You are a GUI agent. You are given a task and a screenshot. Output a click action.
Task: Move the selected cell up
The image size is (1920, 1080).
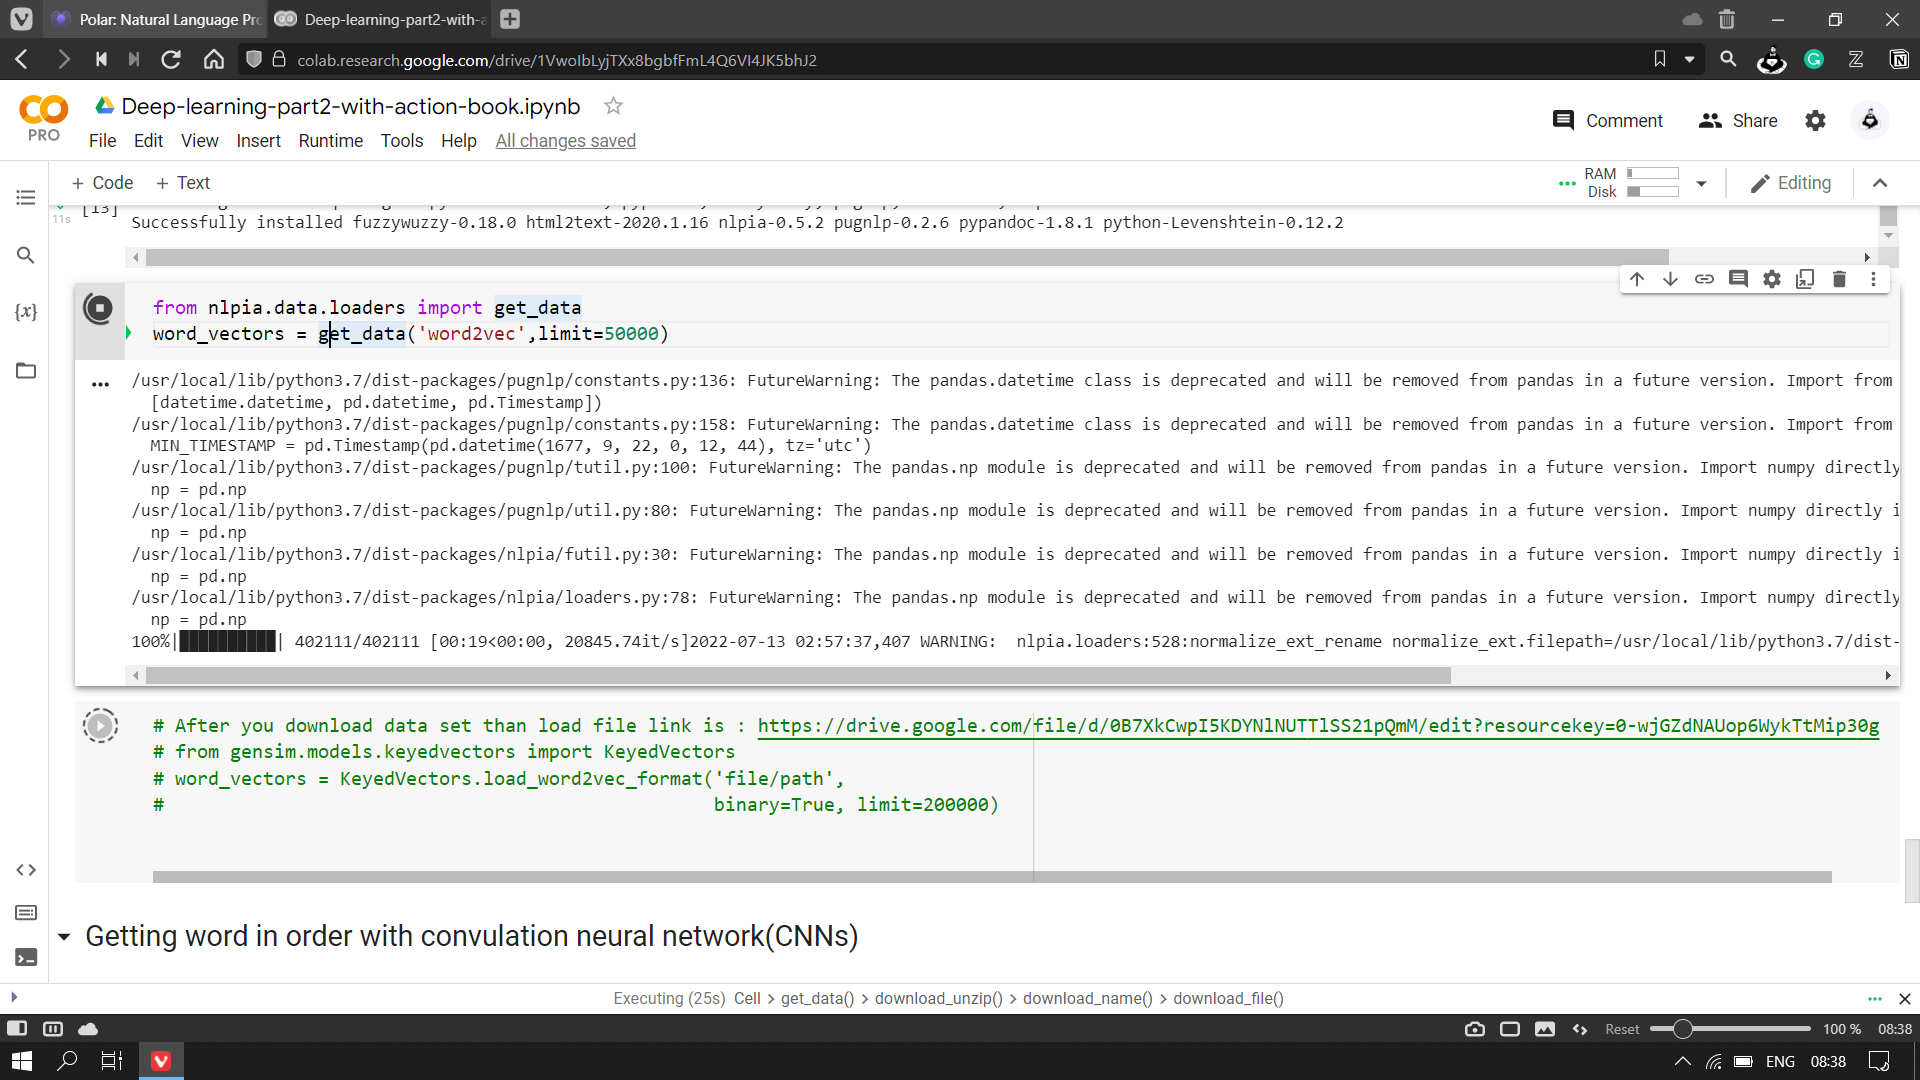tap(1636, 279)
